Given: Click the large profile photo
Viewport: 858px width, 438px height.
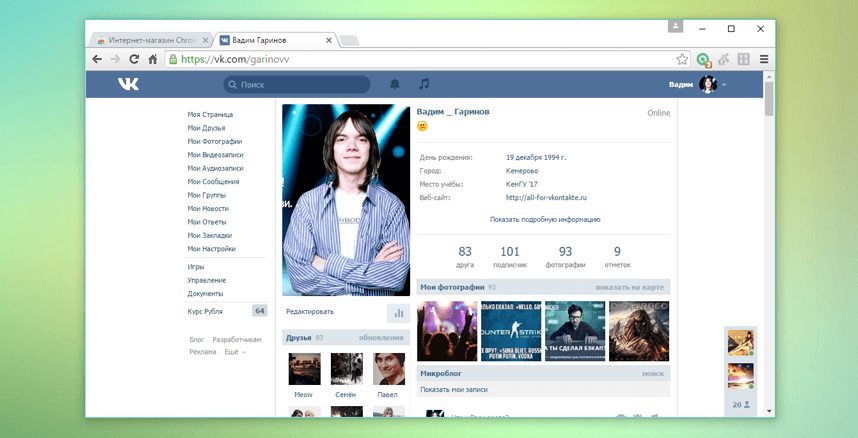Looking at the screenshot, I should pyautogui.click(x=346, y=200).
